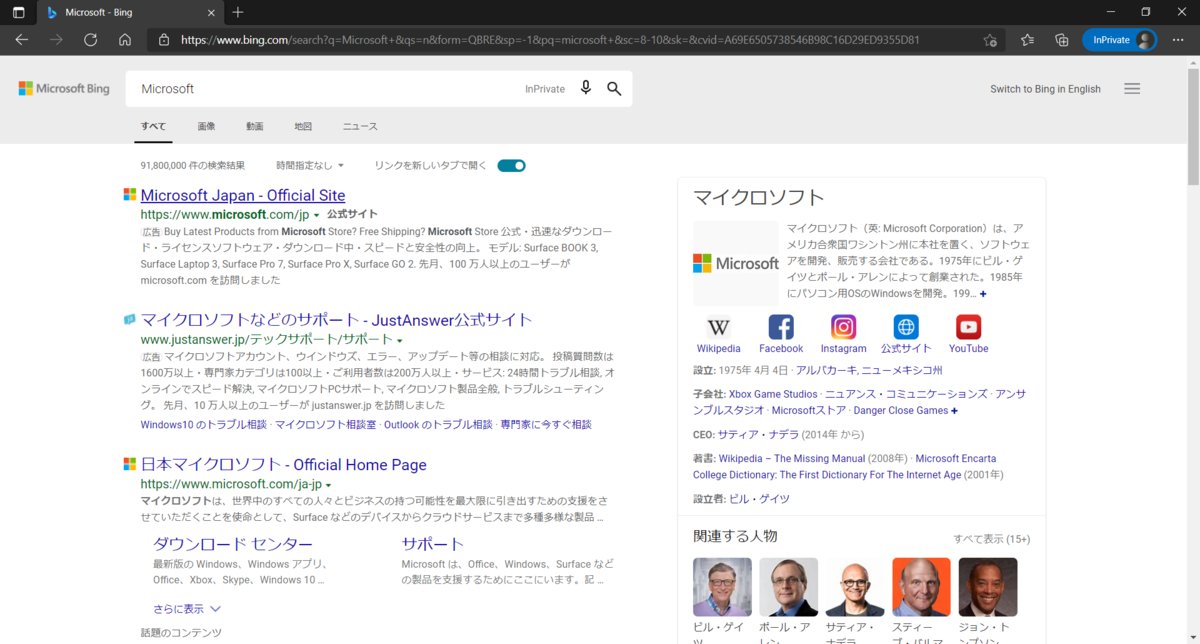Click first related person photo ビル・ゲイツ
The width and height of the screenshot is (1200, 644).
[x=722, y=587]
